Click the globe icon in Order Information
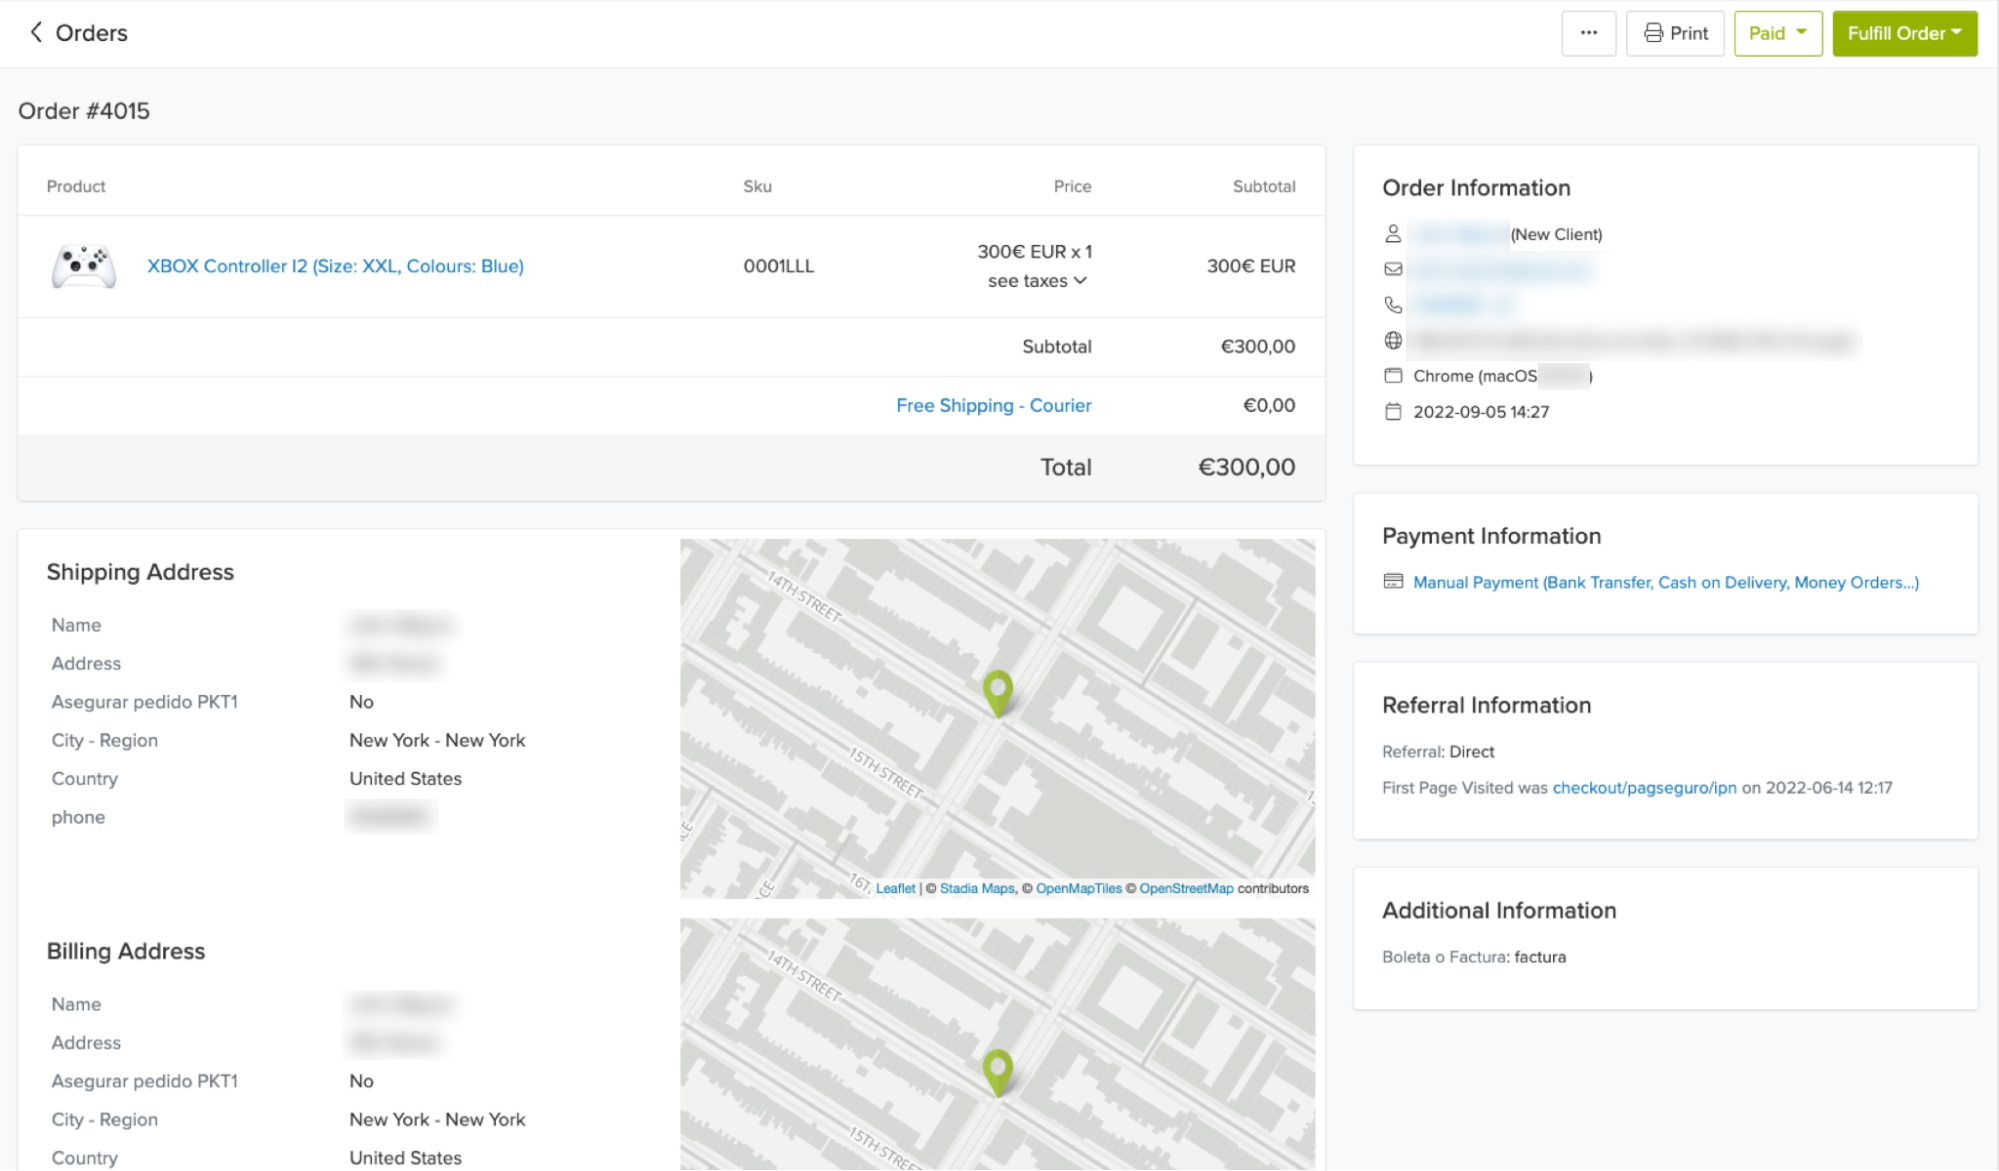Screen dimensions: 1999x1171 point(1393,340)
